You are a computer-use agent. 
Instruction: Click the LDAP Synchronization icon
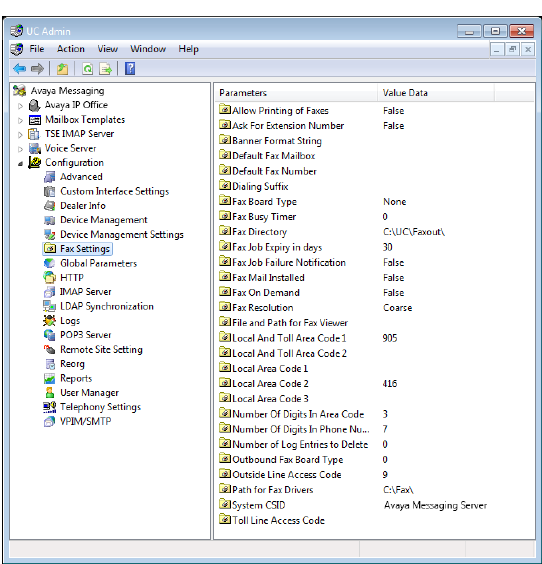tap(49, 306)
